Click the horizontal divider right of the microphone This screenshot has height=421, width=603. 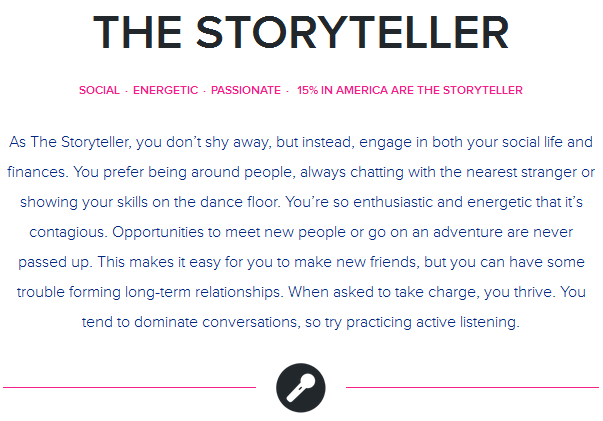point(472,387)
